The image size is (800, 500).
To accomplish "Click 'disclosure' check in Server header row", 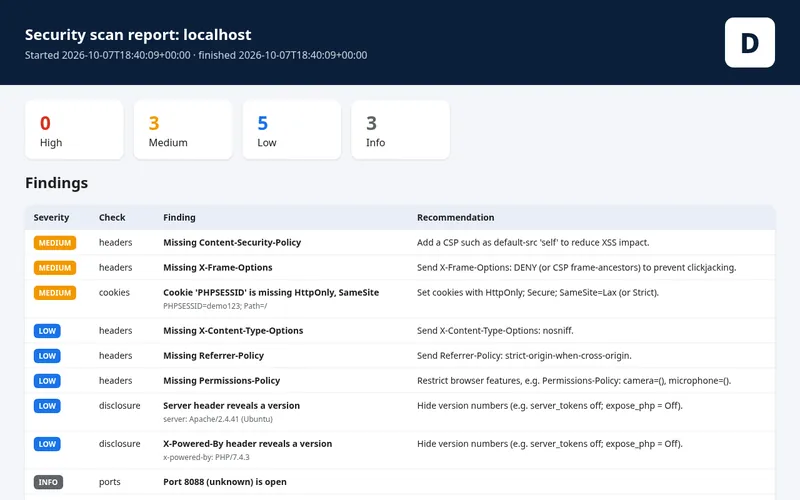I will coord(119,406).
